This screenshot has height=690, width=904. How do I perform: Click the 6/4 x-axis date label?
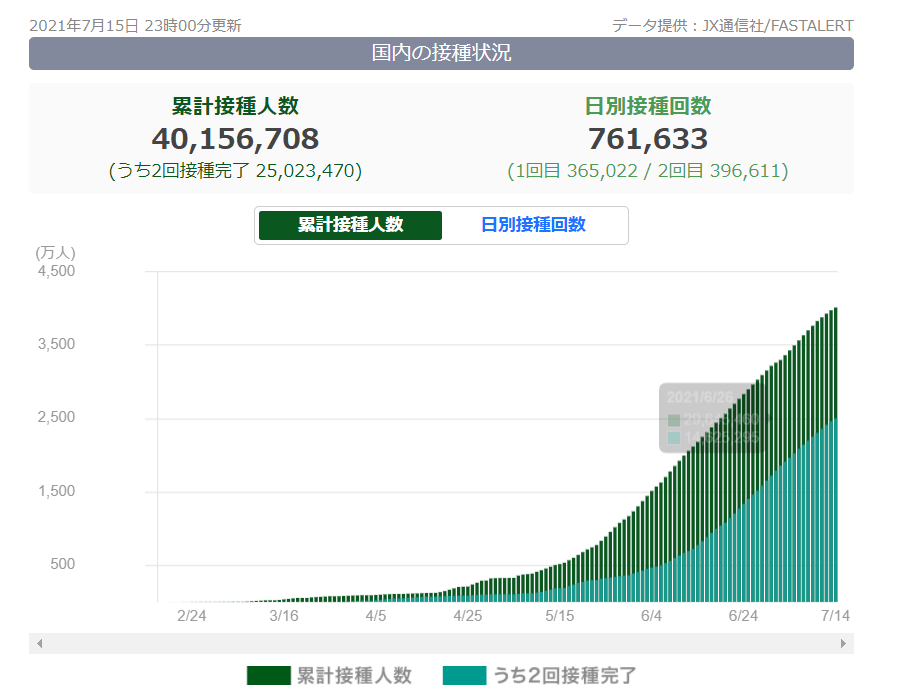[651, 616]
